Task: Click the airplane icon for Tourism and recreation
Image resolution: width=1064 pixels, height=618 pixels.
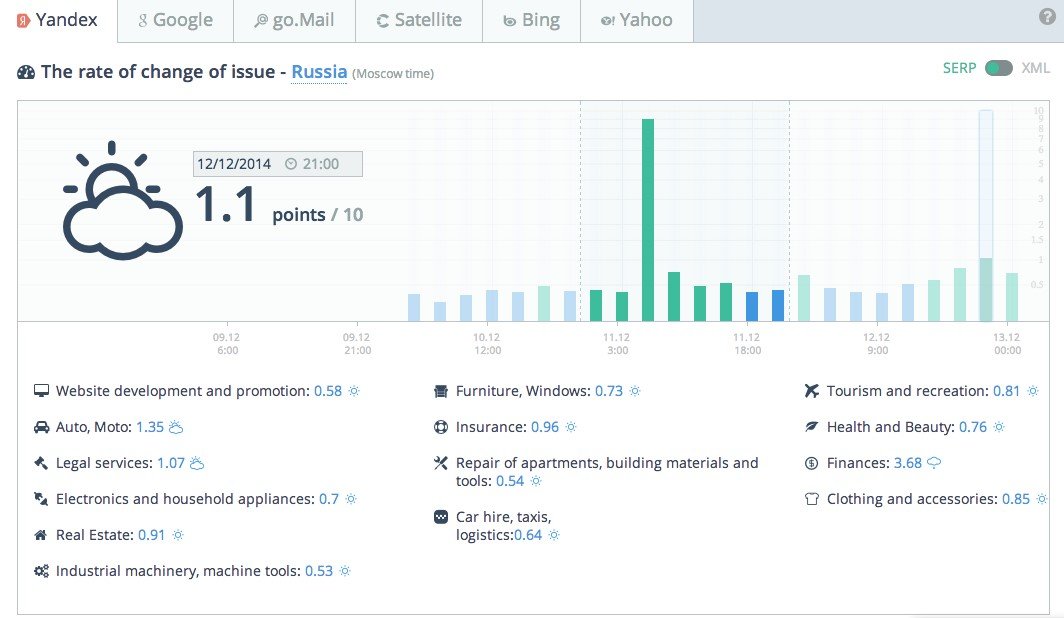Action: pyautogui.click(x=812, y=391)
